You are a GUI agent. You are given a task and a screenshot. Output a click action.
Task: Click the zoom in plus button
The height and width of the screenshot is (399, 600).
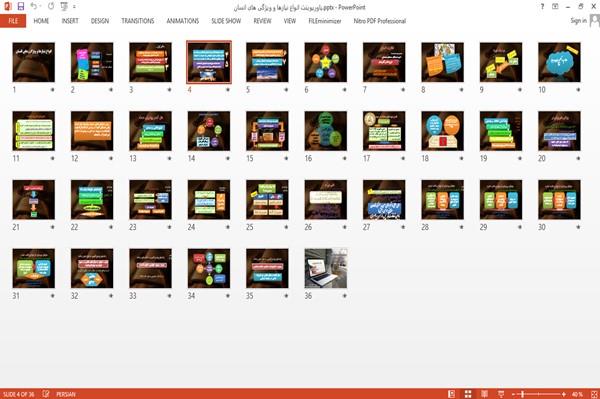[x=564, y=394]
